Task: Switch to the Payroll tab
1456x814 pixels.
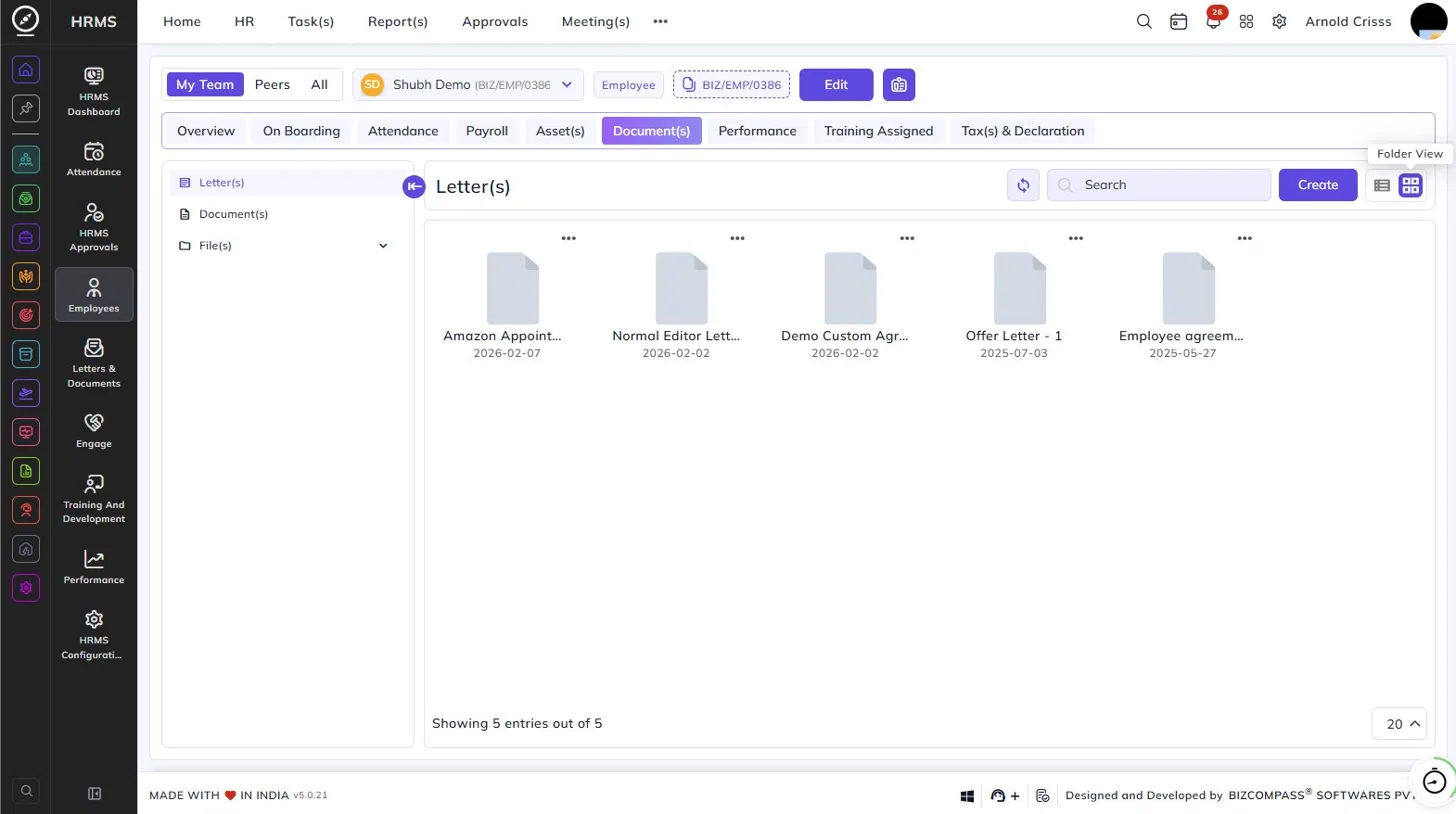Action: pyautogui.click(x=487, y=131)
